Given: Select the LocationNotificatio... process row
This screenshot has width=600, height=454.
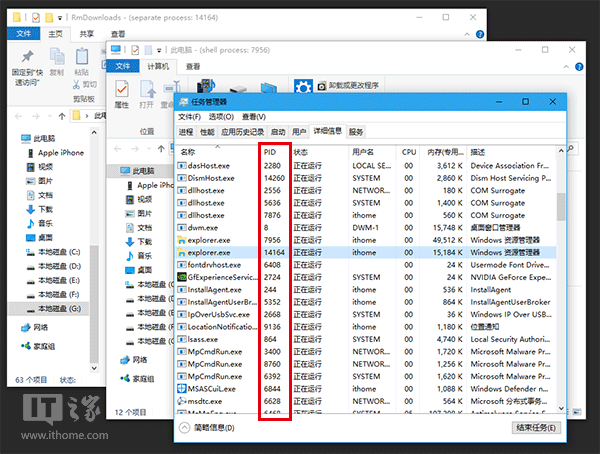Looking at the screenshot, I should click(366, 327).
